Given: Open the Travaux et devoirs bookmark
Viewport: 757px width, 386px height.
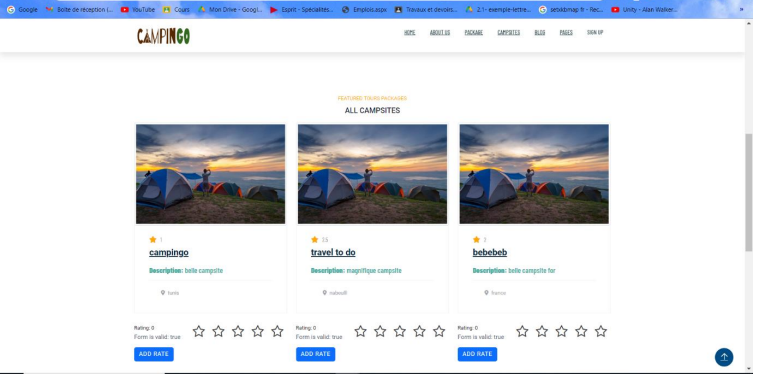Looking at the screenshot, I should (426, 9).
